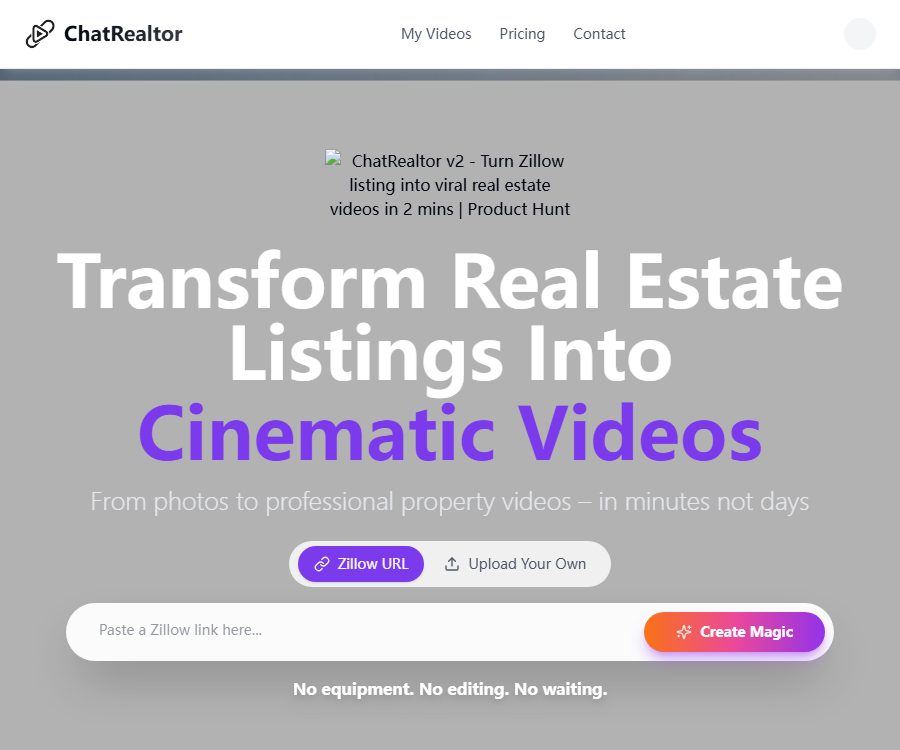This screenshot has height=750, width=900.
Task: Open the round user avatar placeholder
Action: point(859,34)
